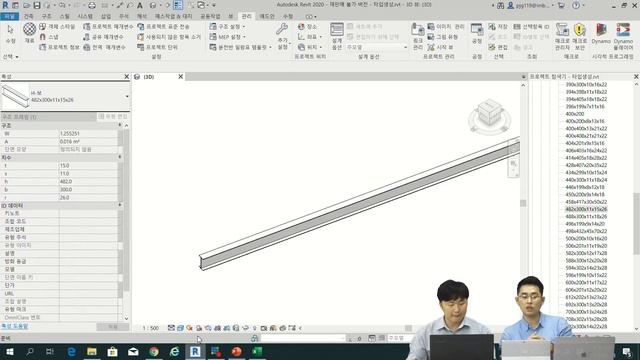Open ribbon design option combo (주모델)
640x360 pixels.
coord(377,47)
